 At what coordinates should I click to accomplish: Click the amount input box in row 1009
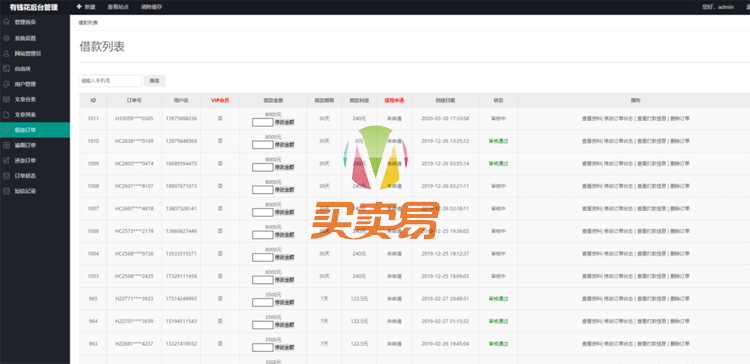point(263,167)
